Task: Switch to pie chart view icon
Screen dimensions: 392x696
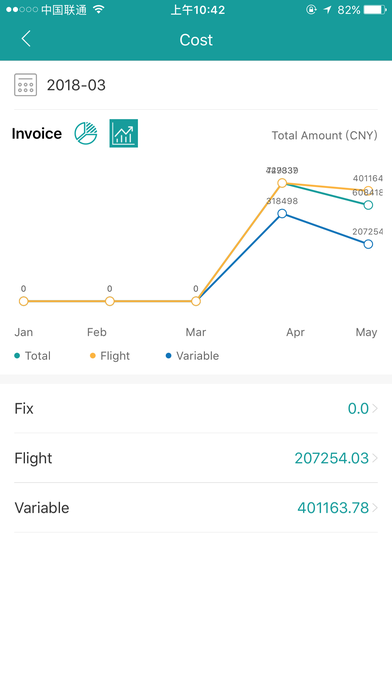Action: (86, 133)
